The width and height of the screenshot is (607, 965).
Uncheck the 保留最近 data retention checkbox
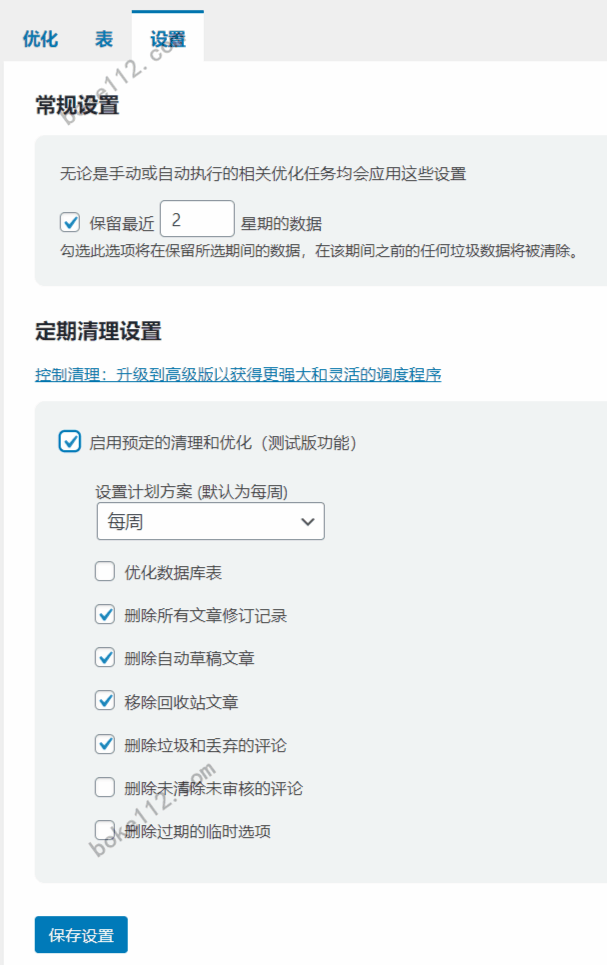[x=70, y=222]
